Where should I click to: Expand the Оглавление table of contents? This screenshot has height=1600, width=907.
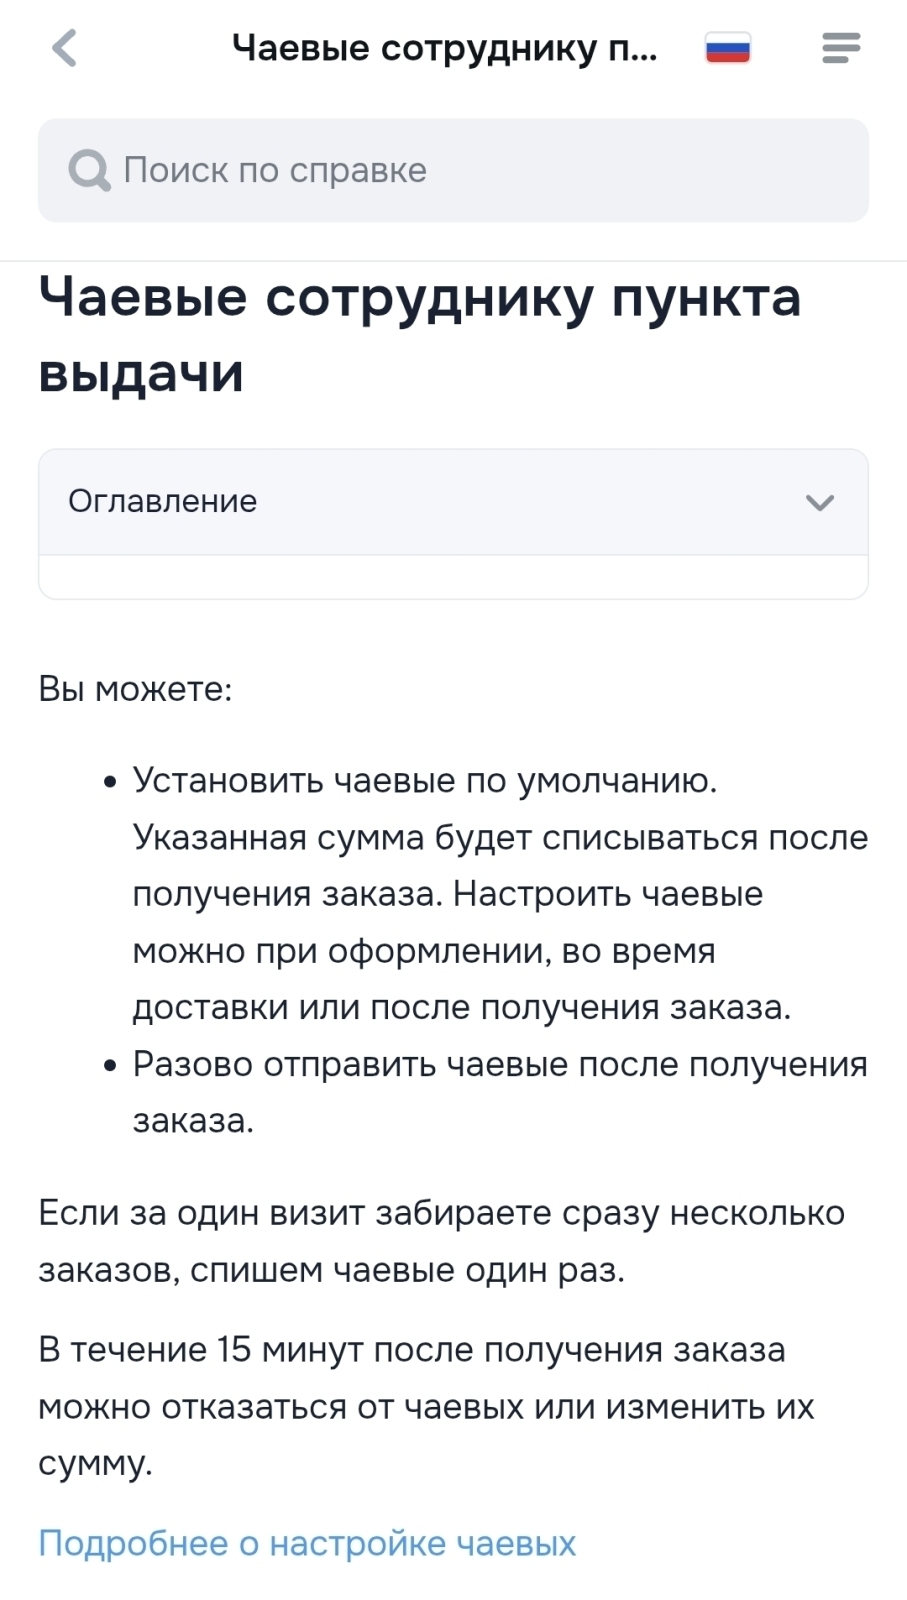pos(450,501)
